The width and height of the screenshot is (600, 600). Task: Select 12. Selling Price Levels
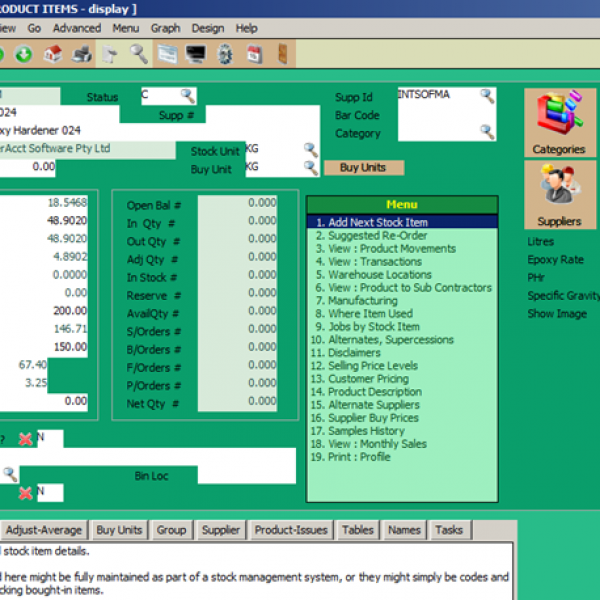tap(402, 365)
